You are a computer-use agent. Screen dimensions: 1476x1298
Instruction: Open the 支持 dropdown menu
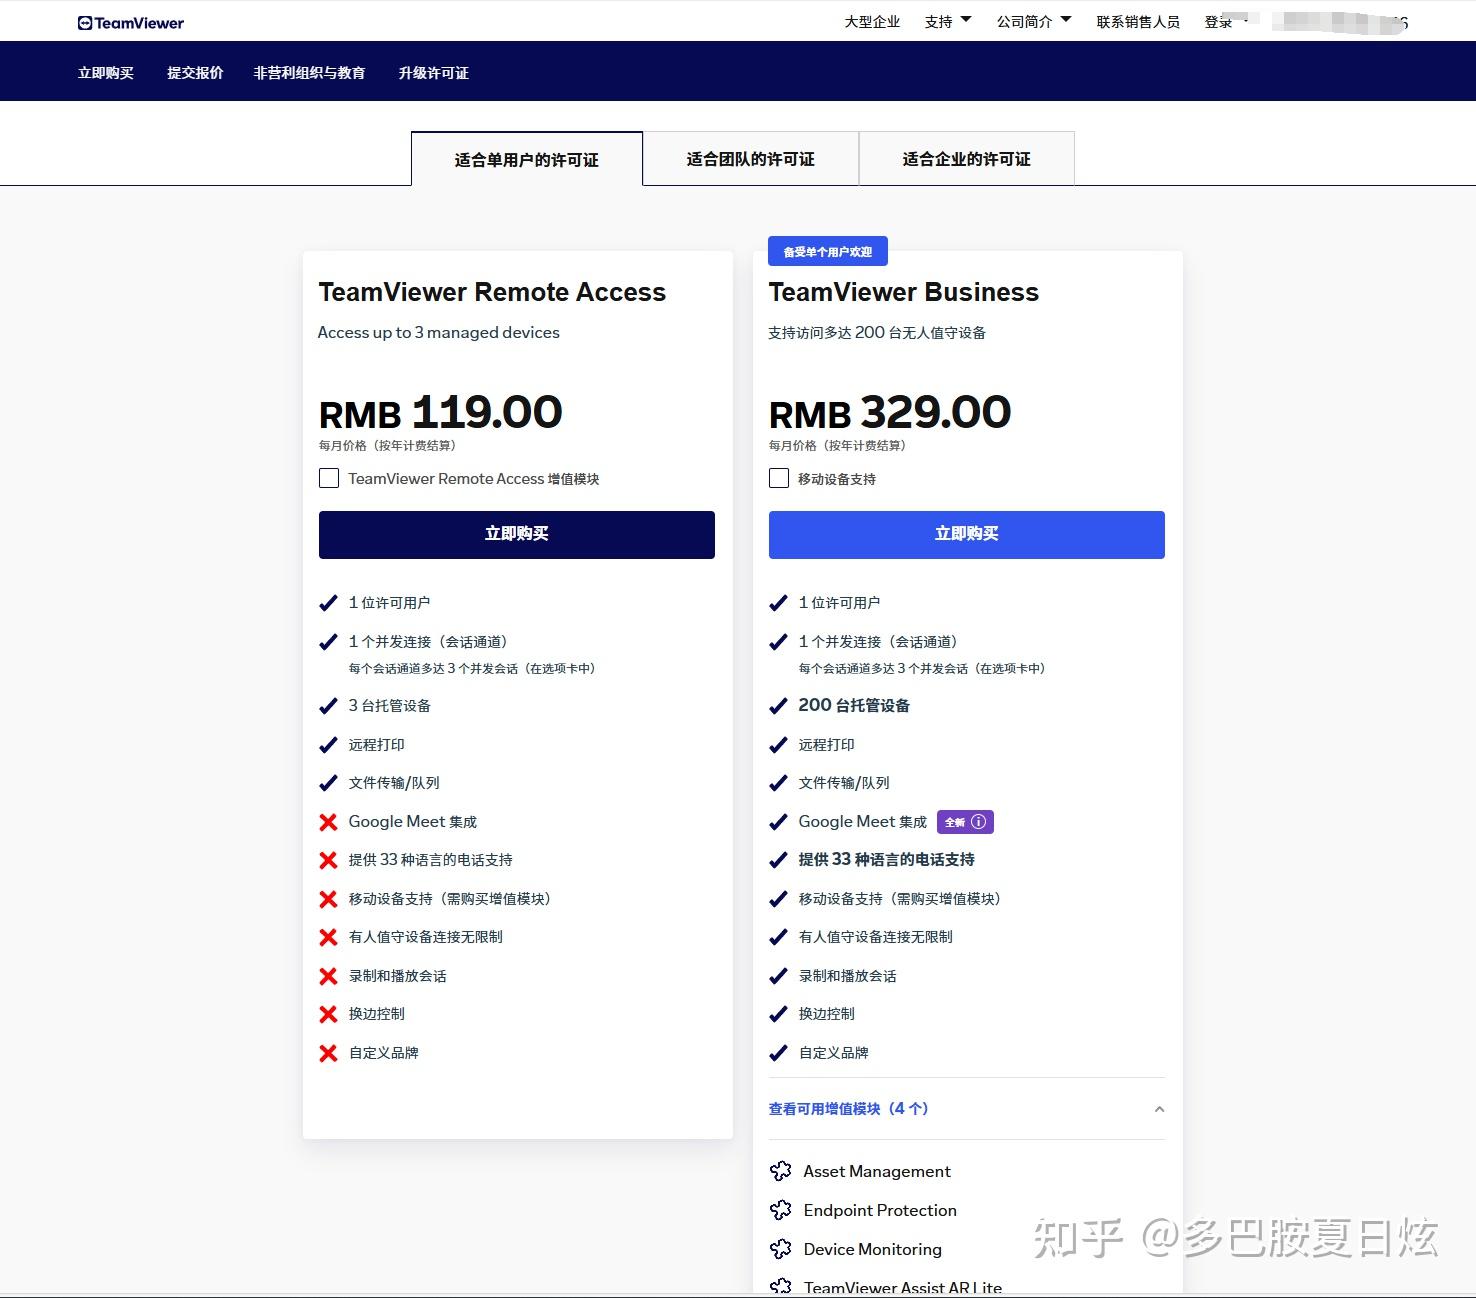tap(946, 20)
